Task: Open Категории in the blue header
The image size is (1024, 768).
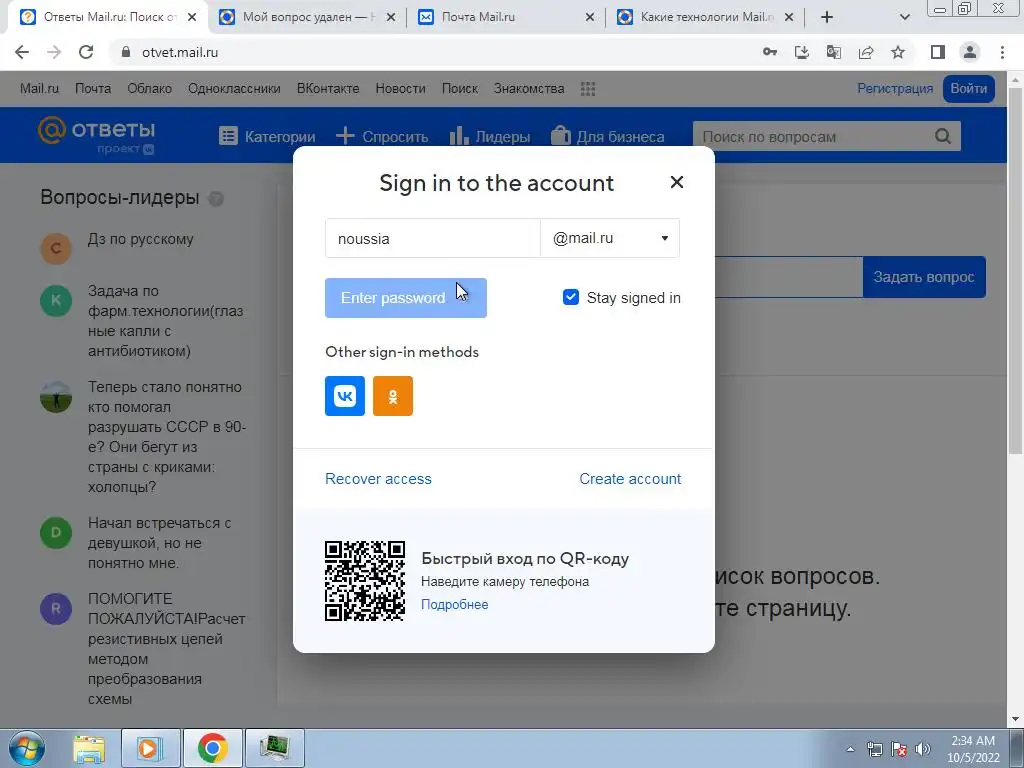Action: point(266,136)
